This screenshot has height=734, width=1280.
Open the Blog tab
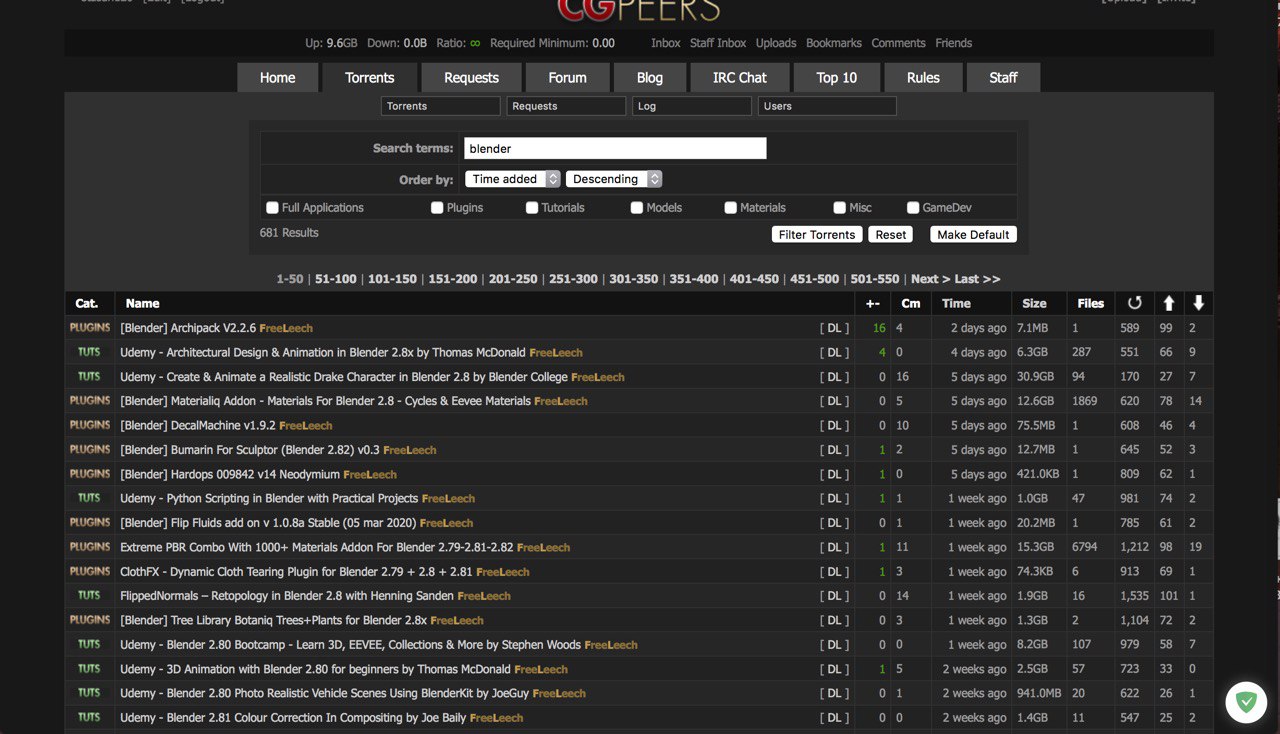pos(650,77)
